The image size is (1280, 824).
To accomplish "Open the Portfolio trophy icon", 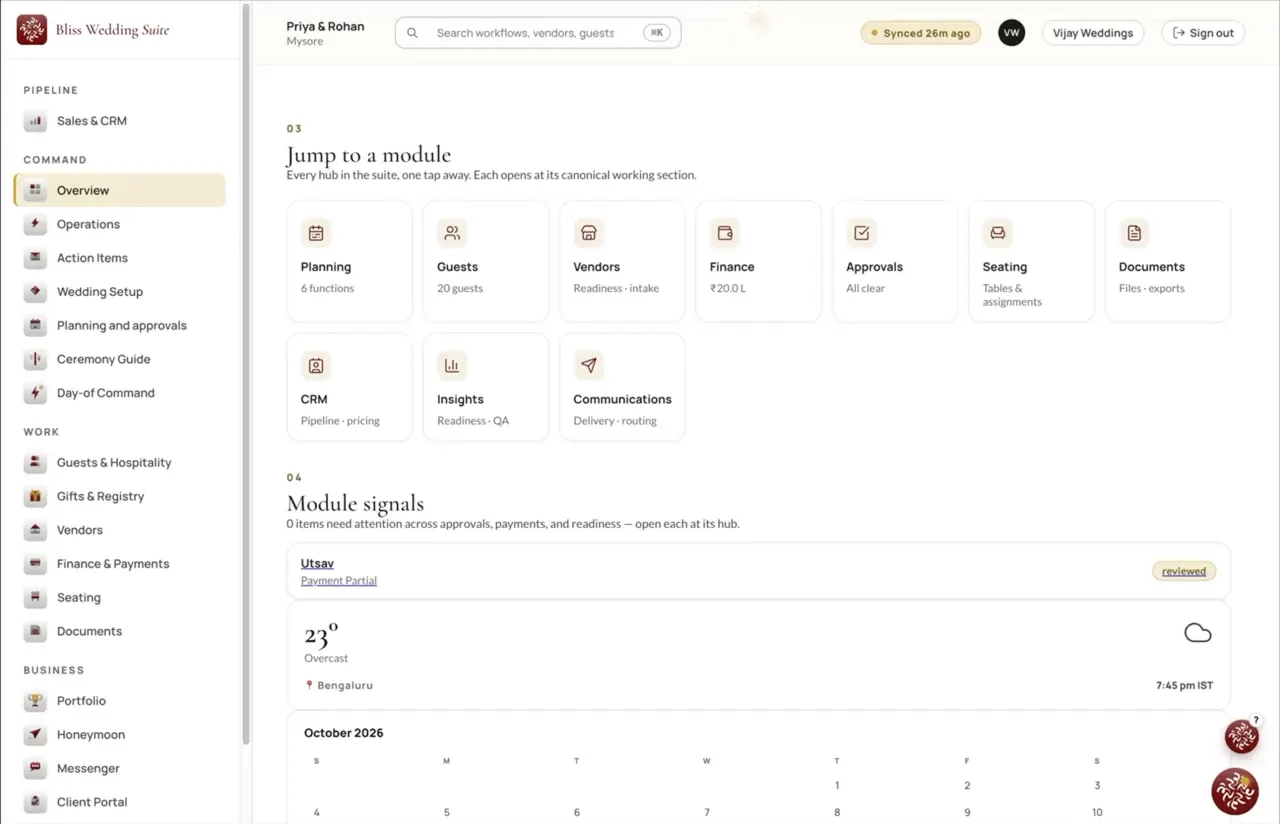I will coord(36,701).
